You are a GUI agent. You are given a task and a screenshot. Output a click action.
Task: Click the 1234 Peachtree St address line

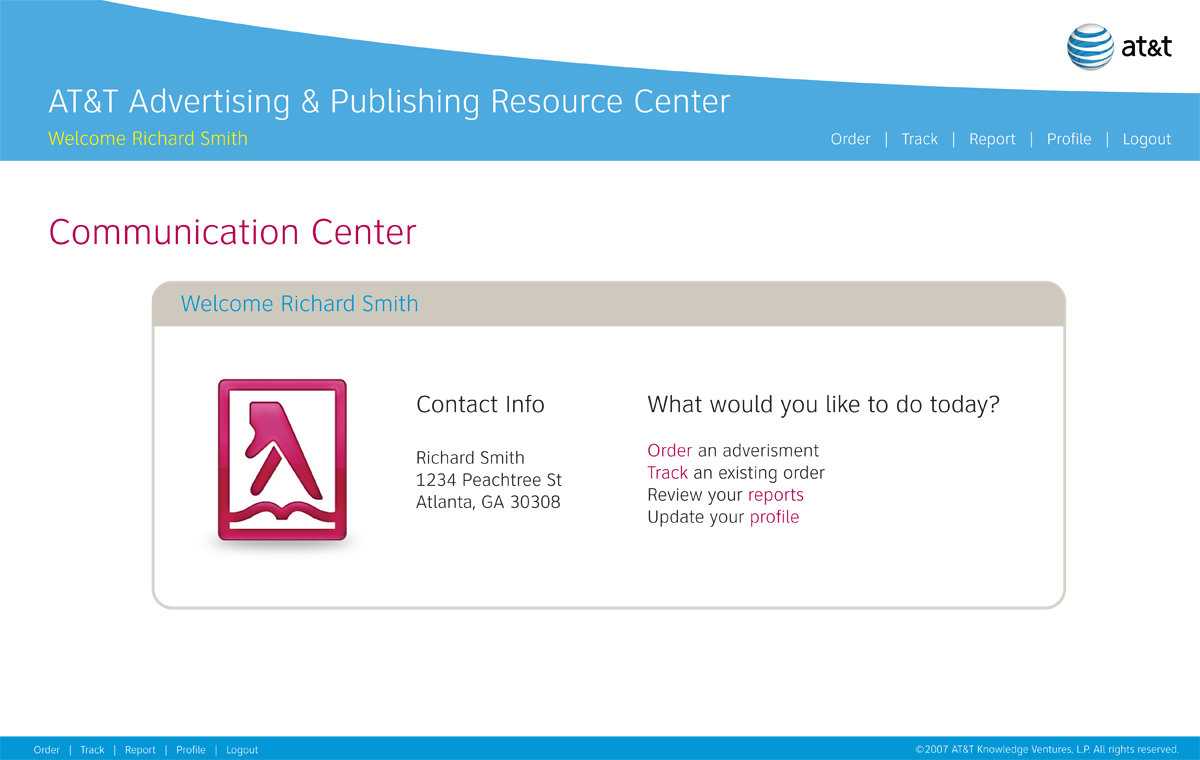click(489, 480)
